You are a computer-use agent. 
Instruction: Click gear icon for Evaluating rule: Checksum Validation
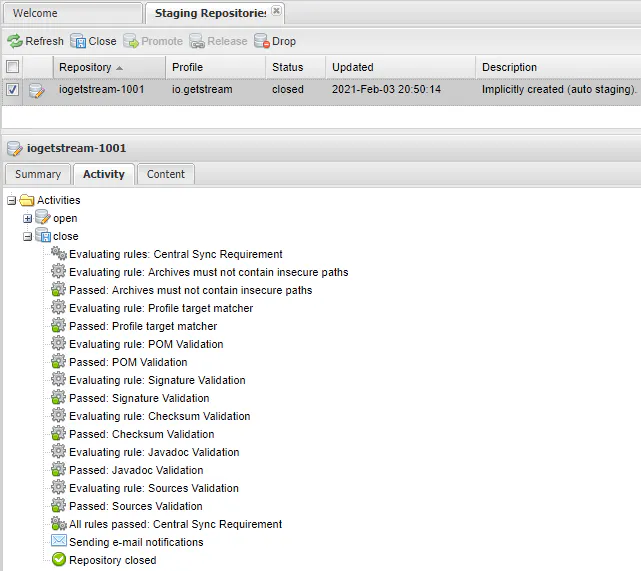(58, 415)
